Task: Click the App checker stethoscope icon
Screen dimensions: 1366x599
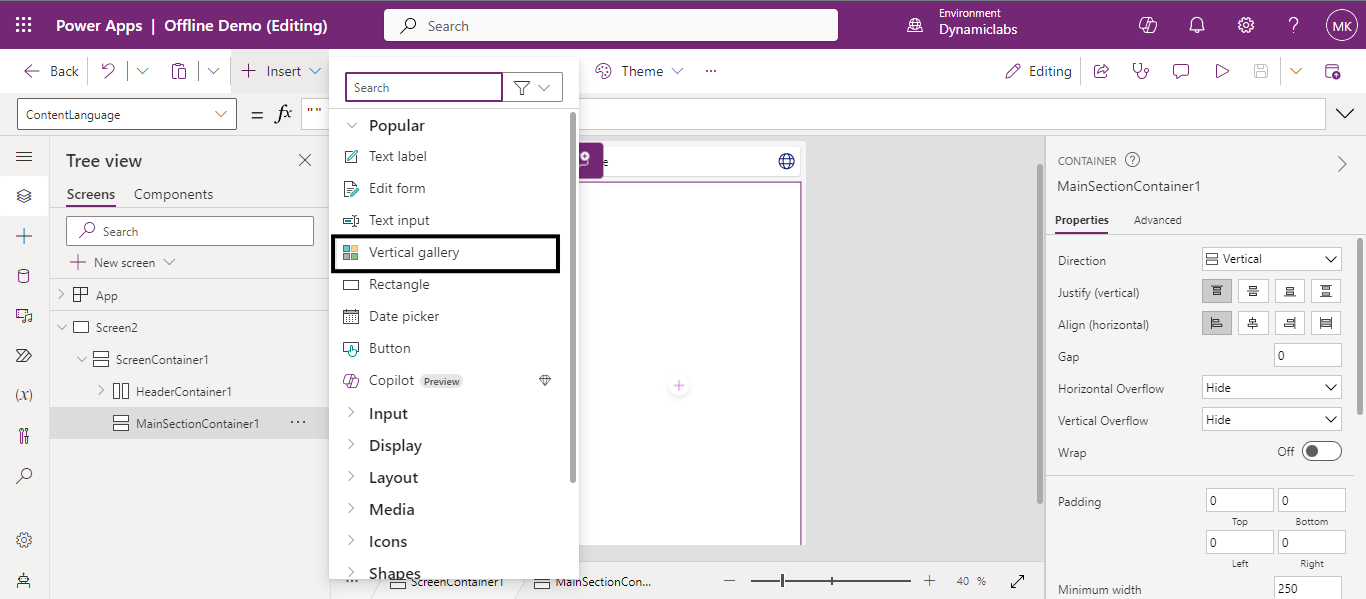Action: [x=1141, y=71]
